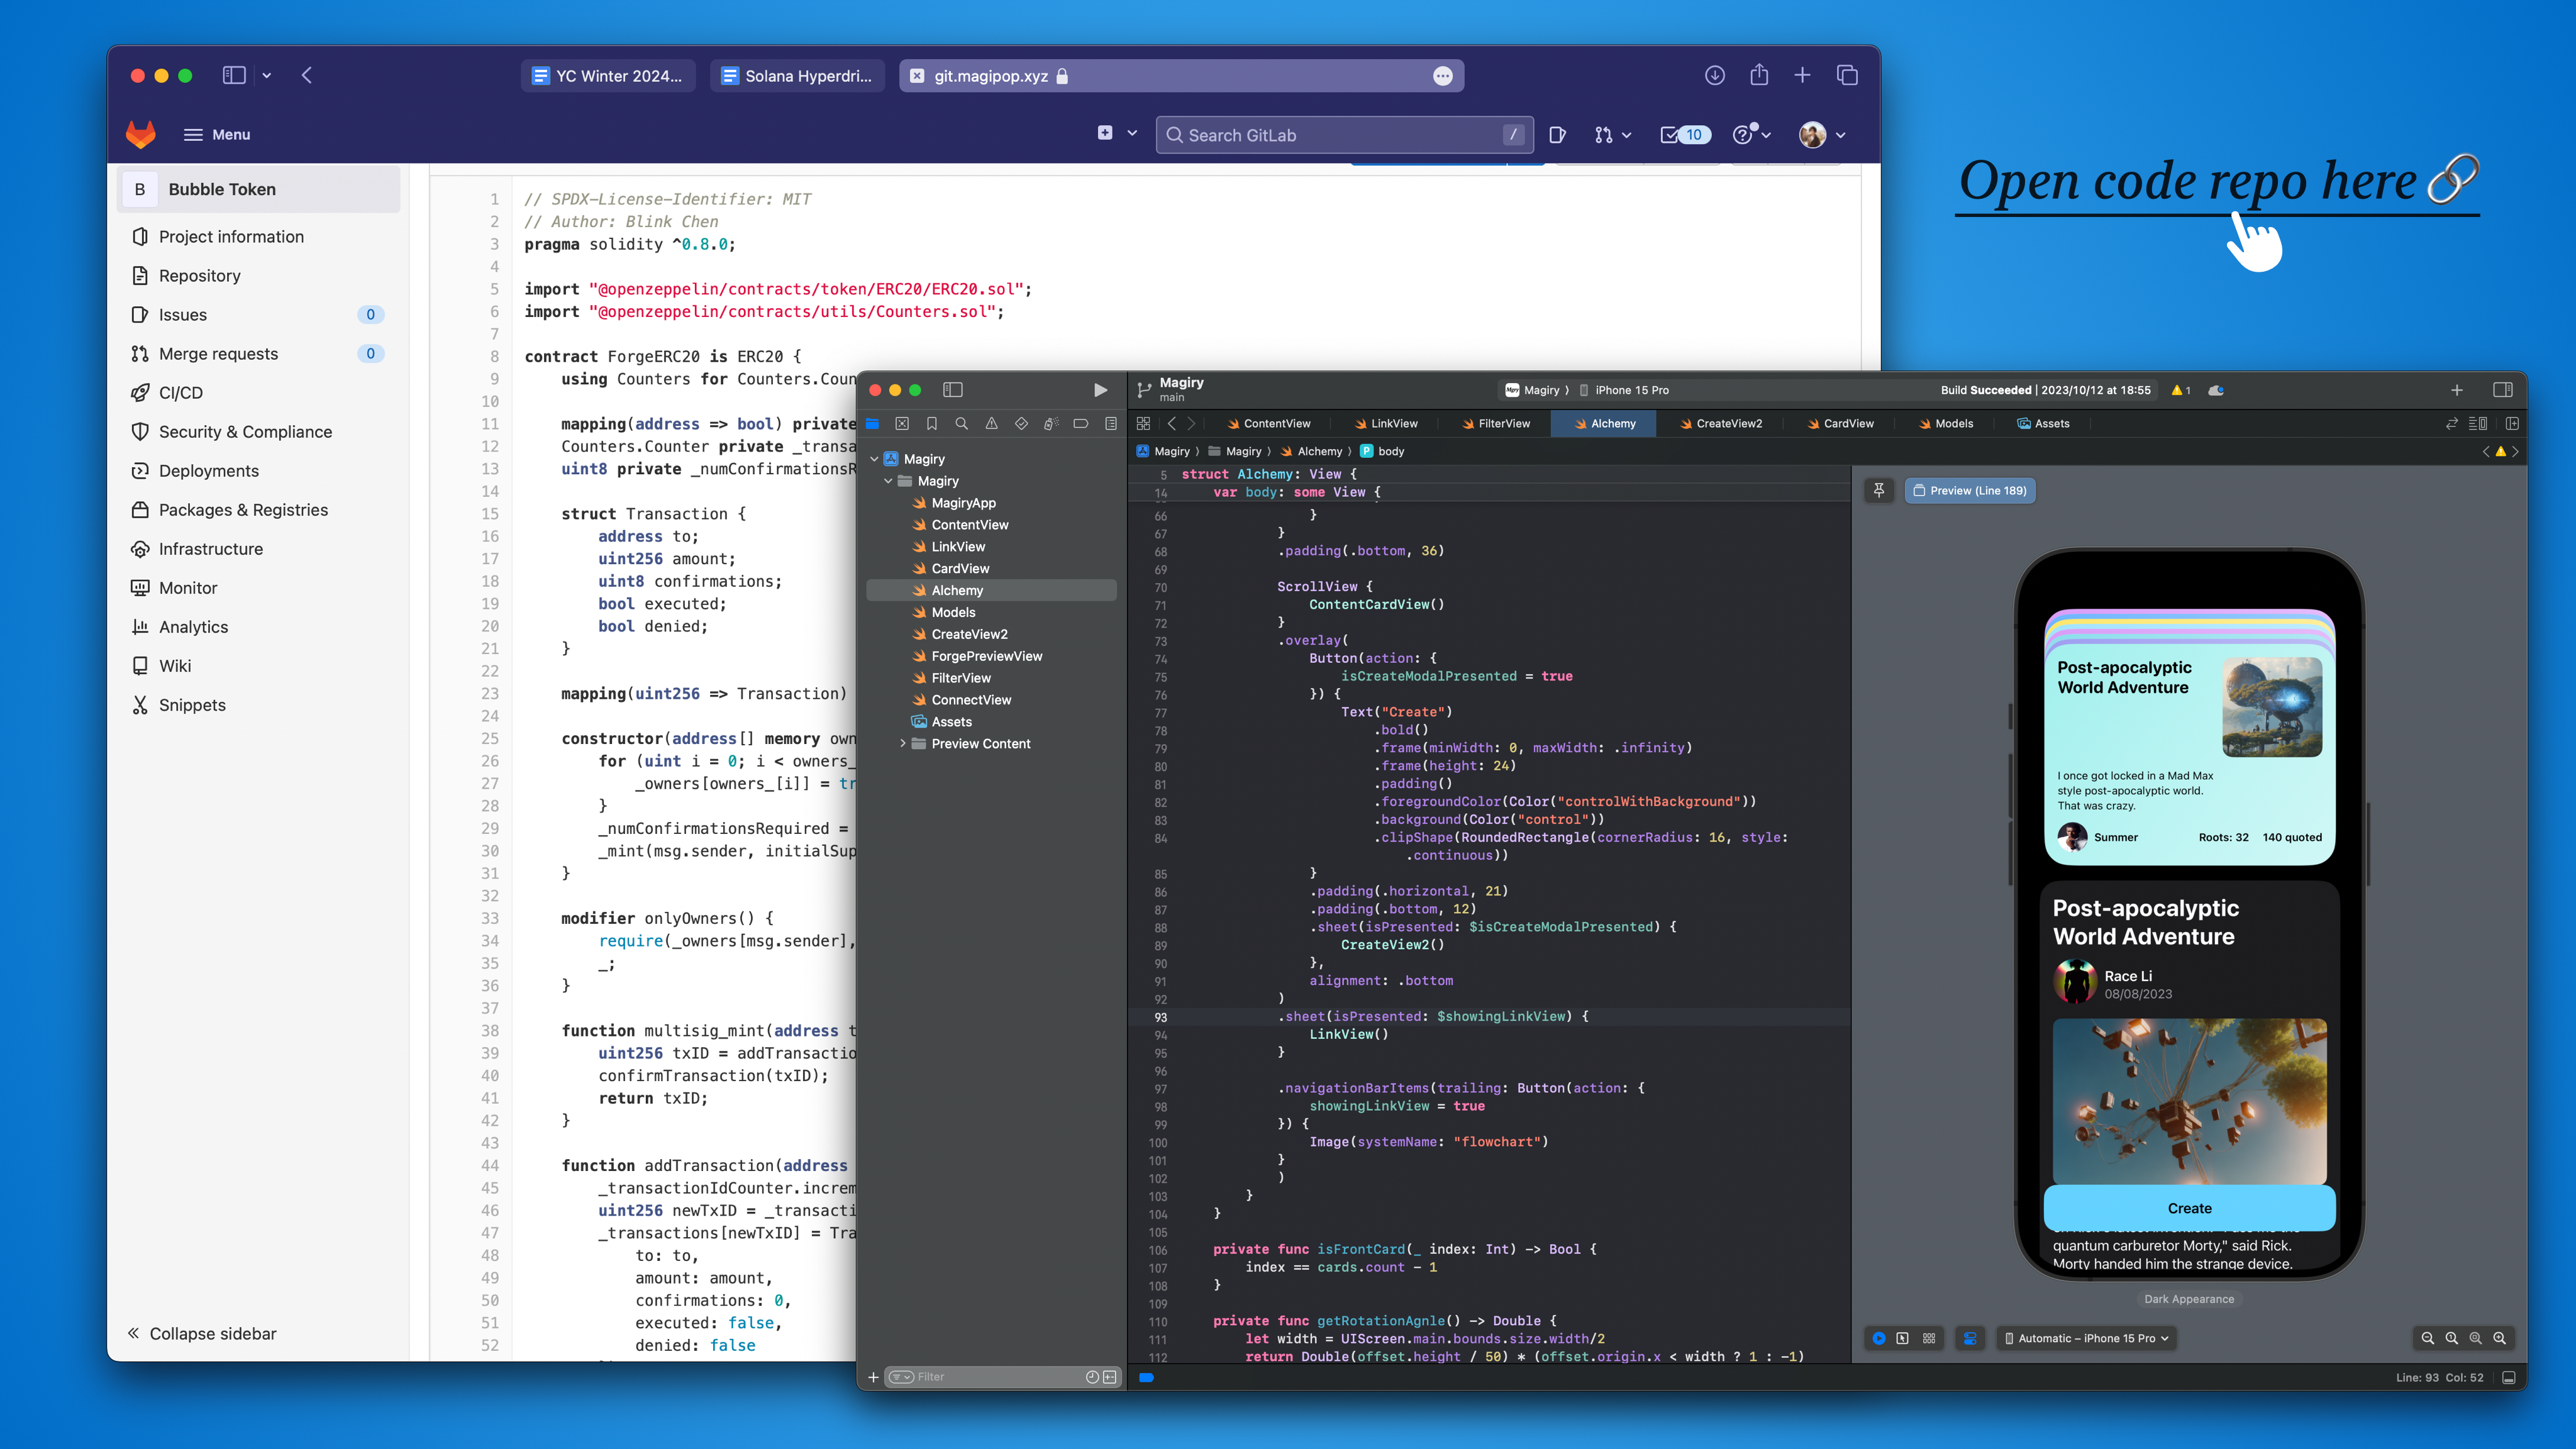Run the Xcode project with play button

(x=1100, y=390)
